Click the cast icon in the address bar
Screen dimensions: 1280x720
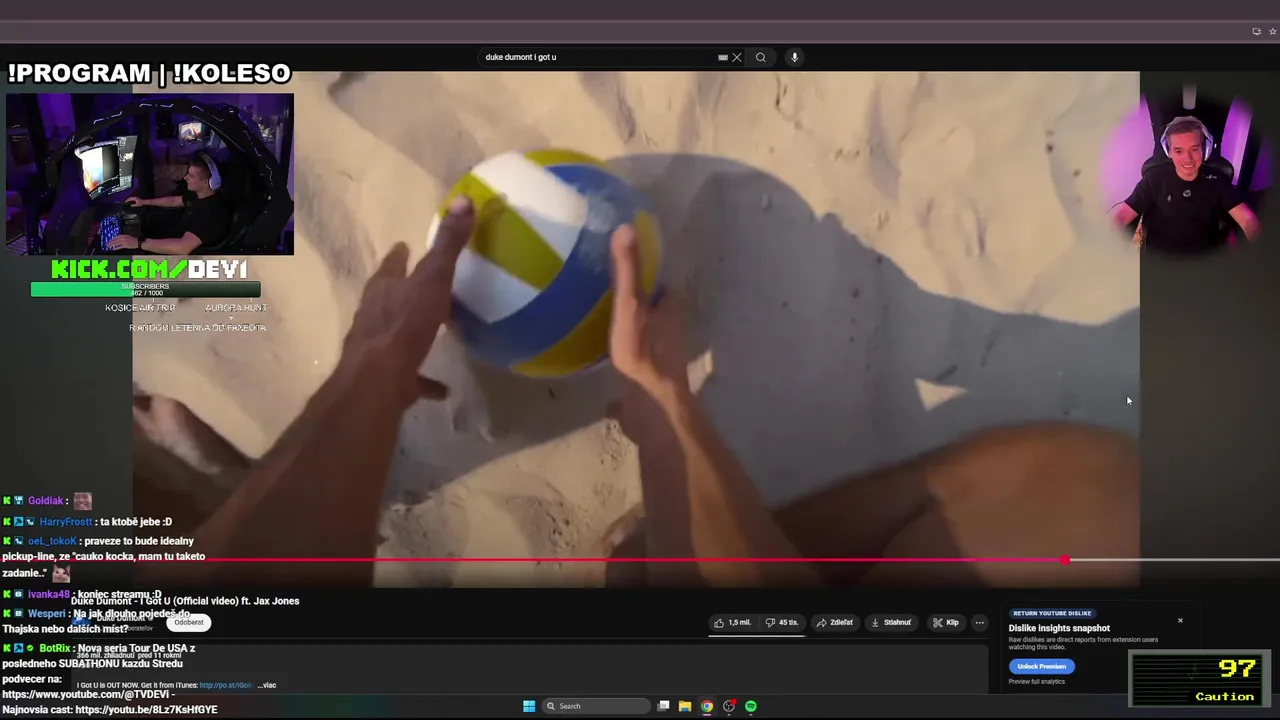1257,31
